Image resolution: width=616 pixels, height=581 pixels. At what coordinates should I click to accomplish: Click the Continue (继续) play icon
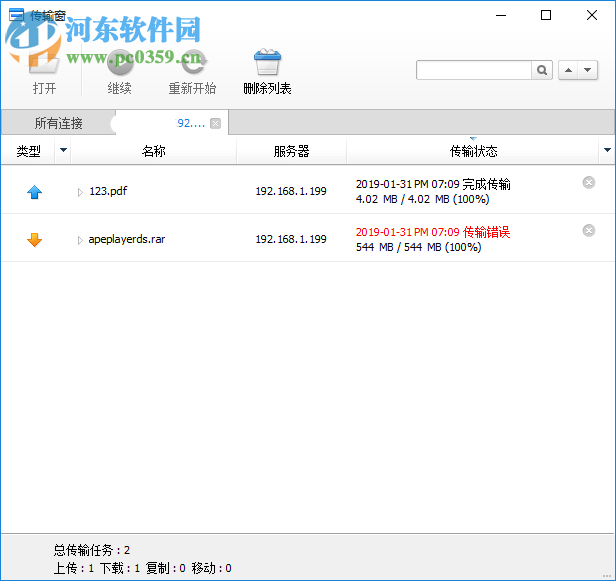click(120, 63)
